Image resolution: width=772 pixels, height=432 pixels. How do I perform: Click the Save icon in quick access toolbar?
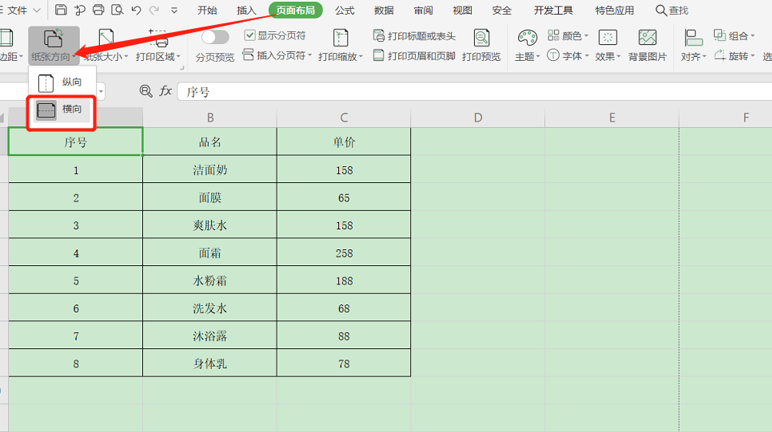(x=61, y=10)
